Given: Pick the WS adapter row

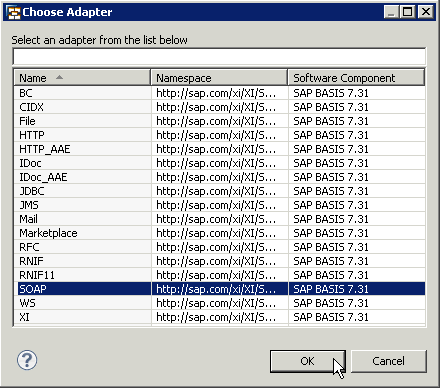Looking at the screenshot, I should click(219, 303).
